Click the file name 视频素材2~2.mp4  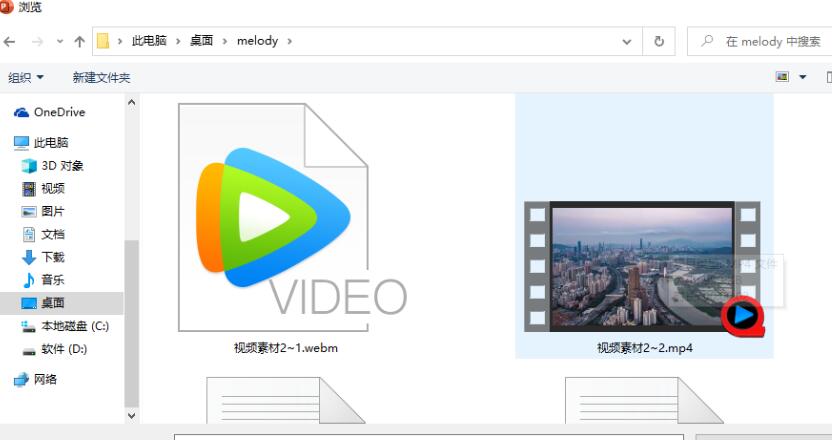(645, 348)
